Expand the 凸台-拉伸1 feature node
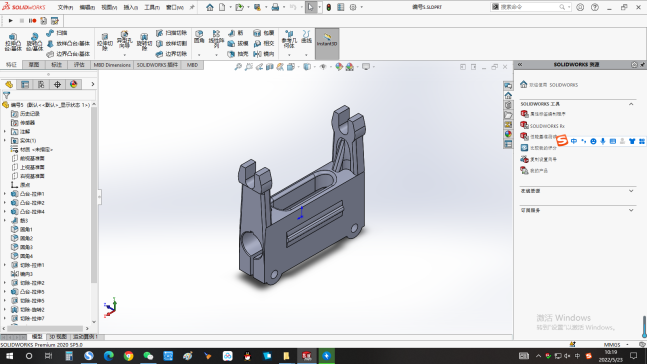This screenshot has width=647, height=364. point(5,194)
